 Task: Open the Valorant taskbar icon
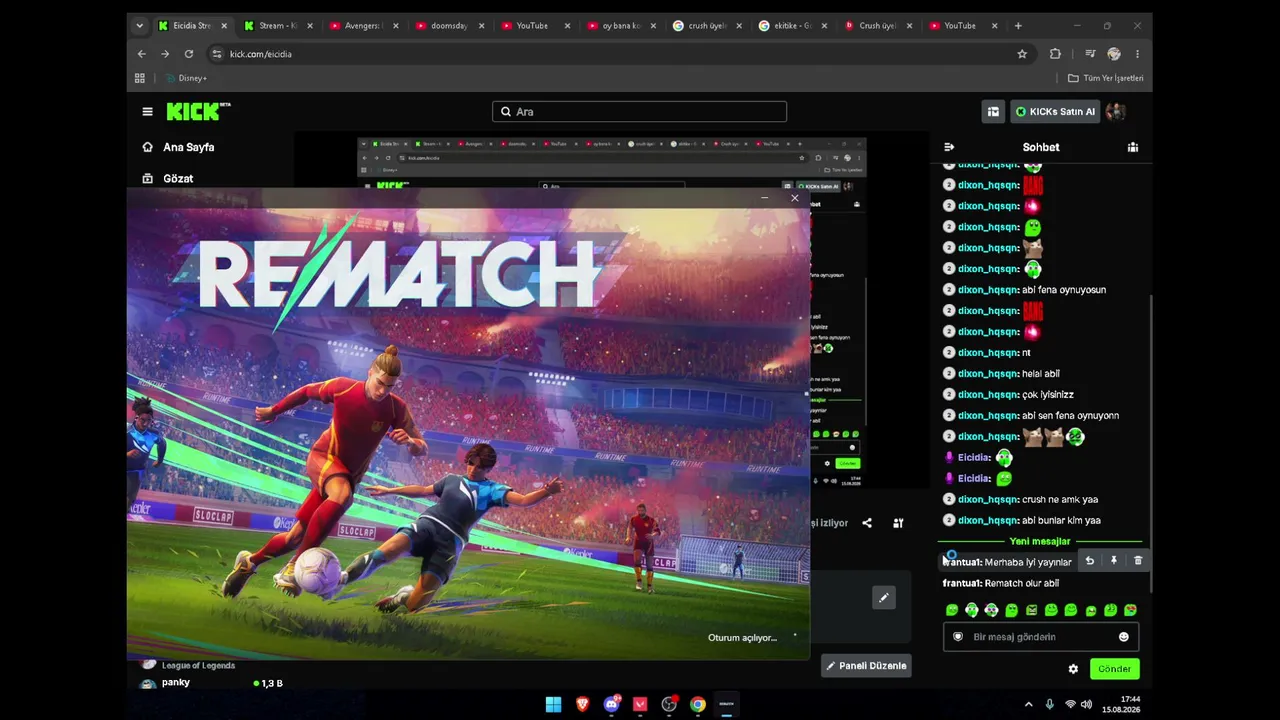coord(640,704)
